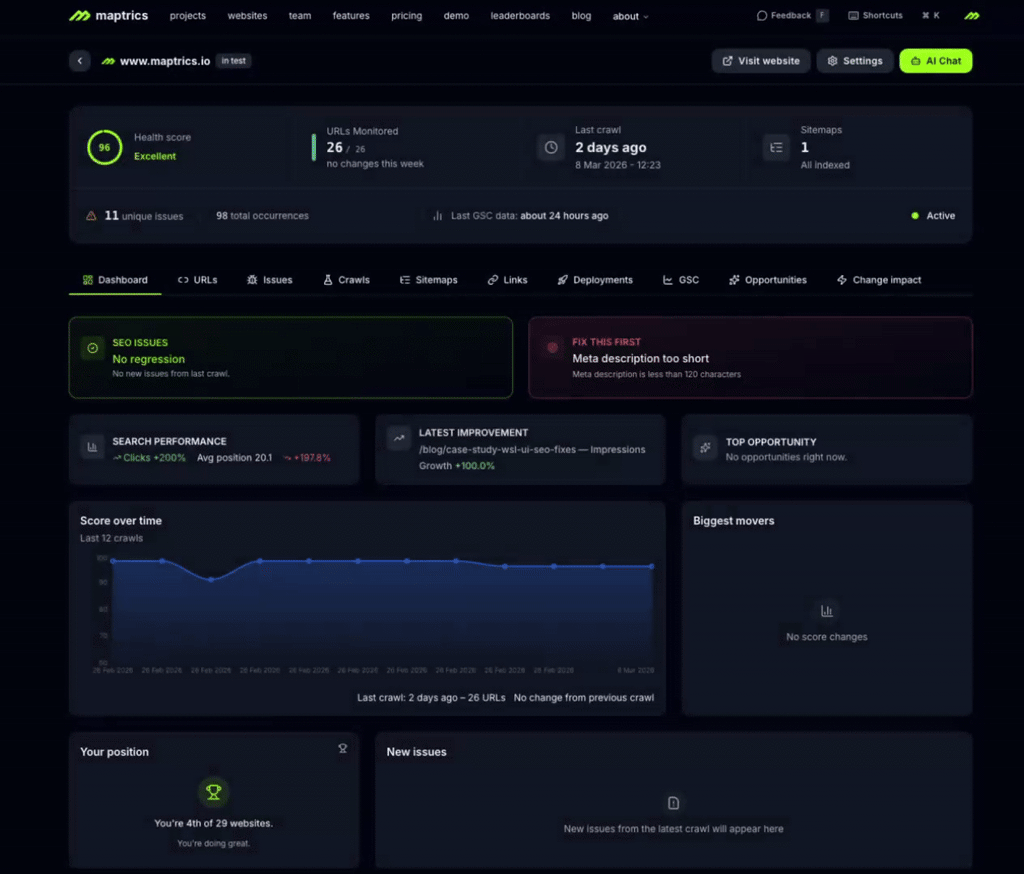Open the Shortcuts panel

[875, 15]
